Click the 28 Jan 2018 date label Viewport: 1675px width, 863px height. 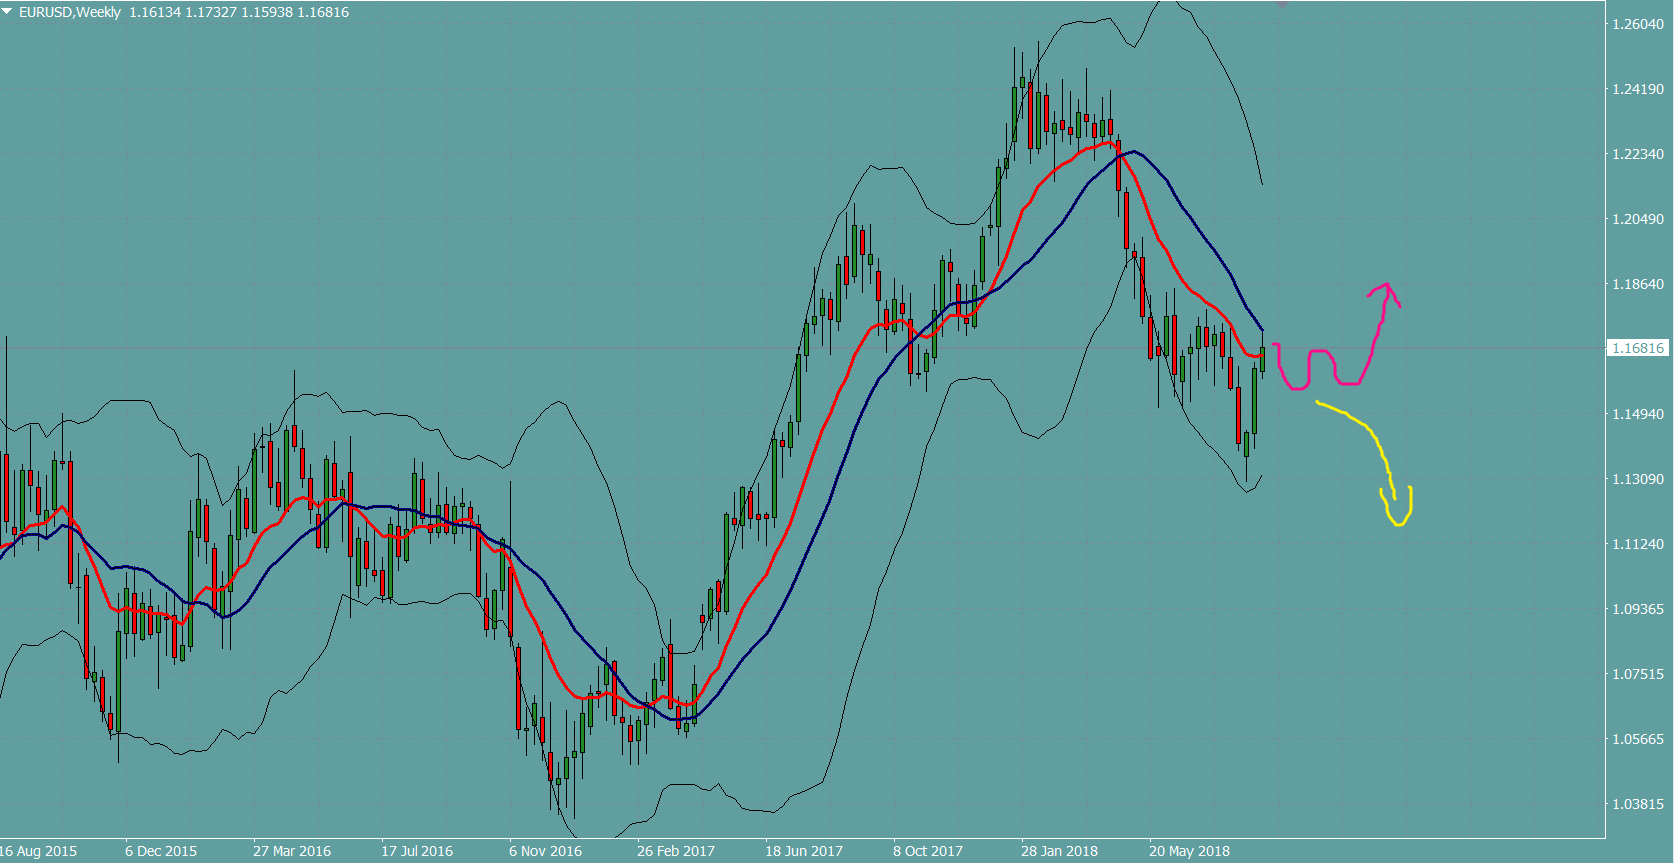tap(1059, 851)
